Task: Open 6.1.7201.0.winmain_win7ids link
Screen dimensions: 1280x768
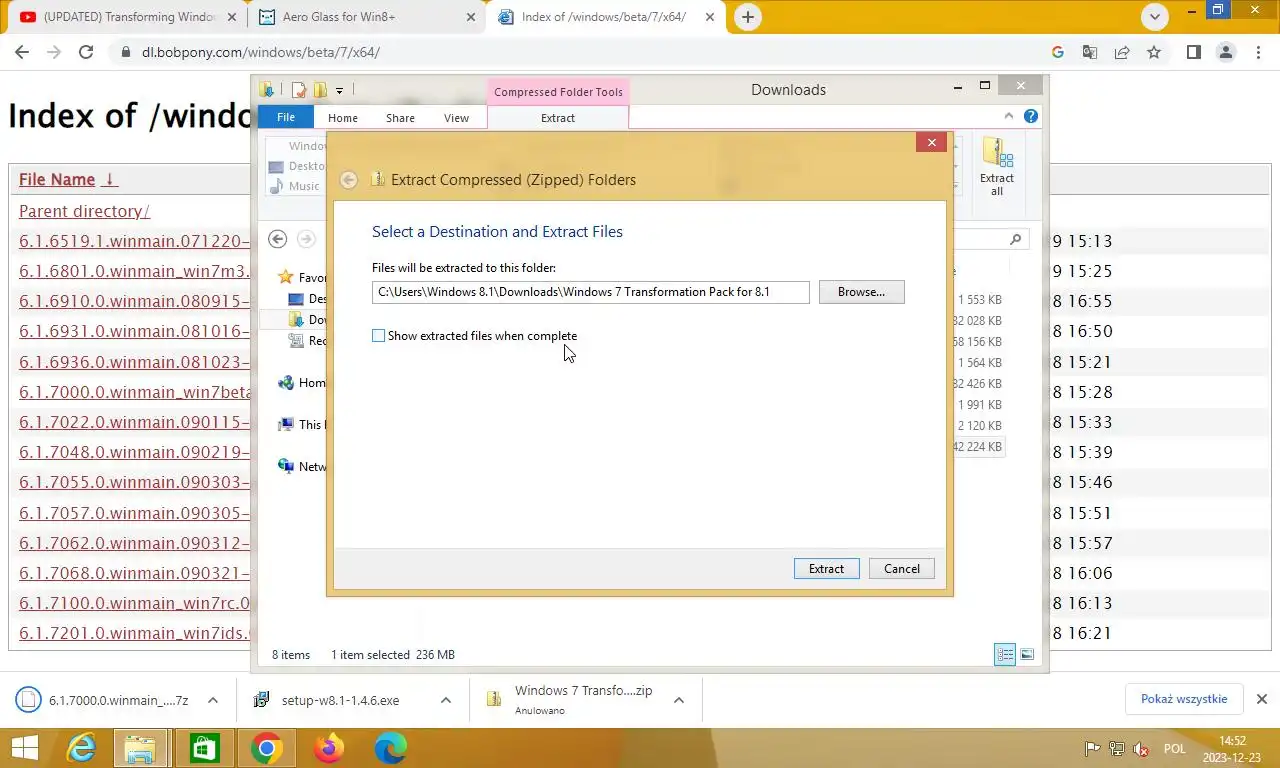Action: (134, 633)
